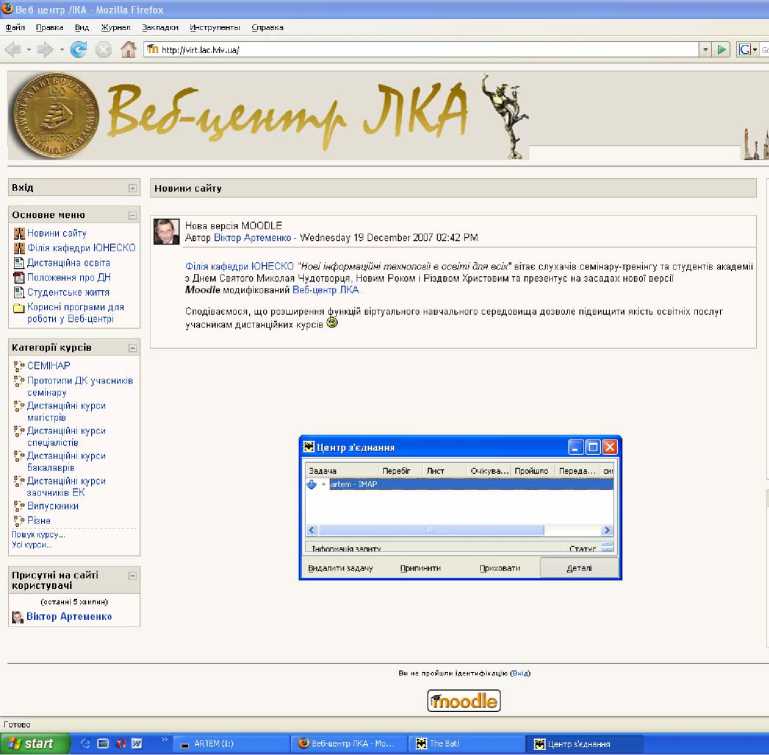769x755 pixels.
Task: Click the icon next to Положення про ДН
Action: (18, 277)
